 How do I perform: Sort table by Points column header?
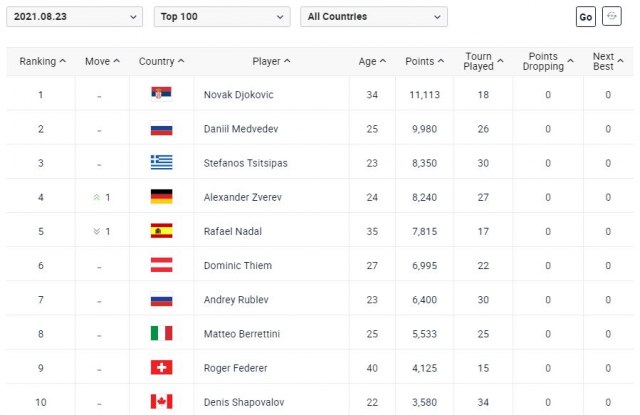point(424,61)
